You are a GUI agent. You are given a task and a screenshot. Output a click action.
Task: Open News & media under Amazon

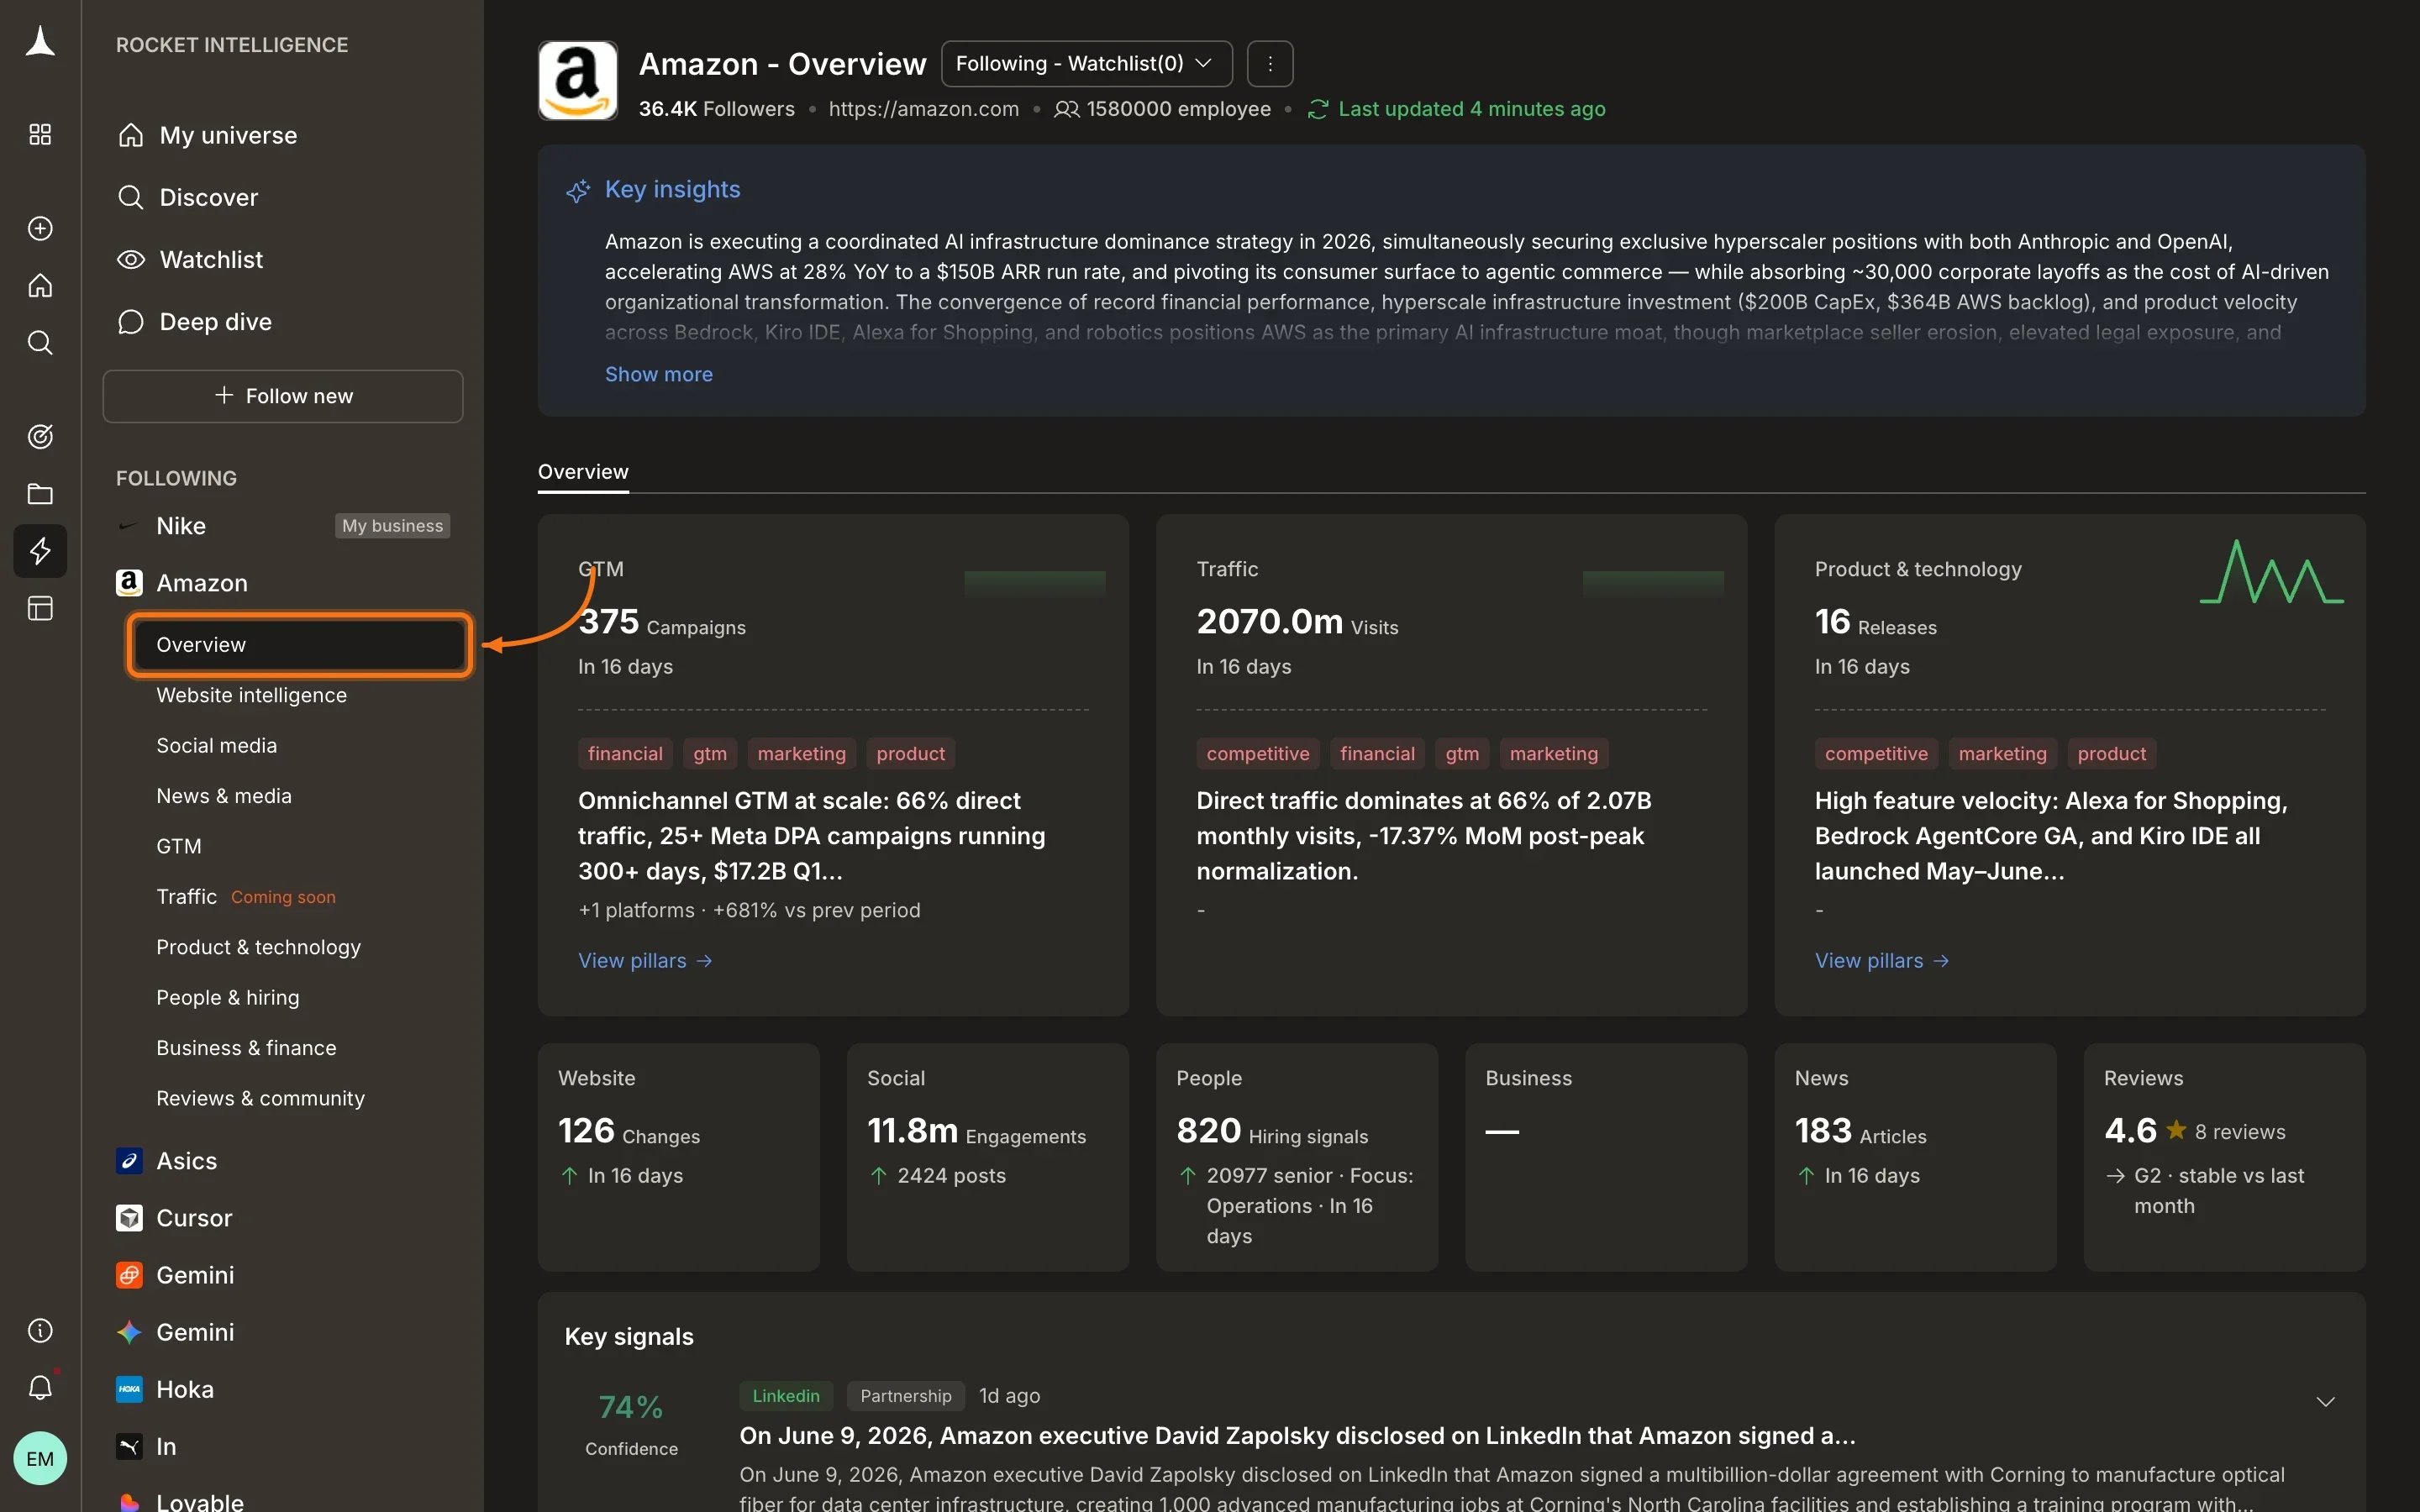(x=224, y=796)
